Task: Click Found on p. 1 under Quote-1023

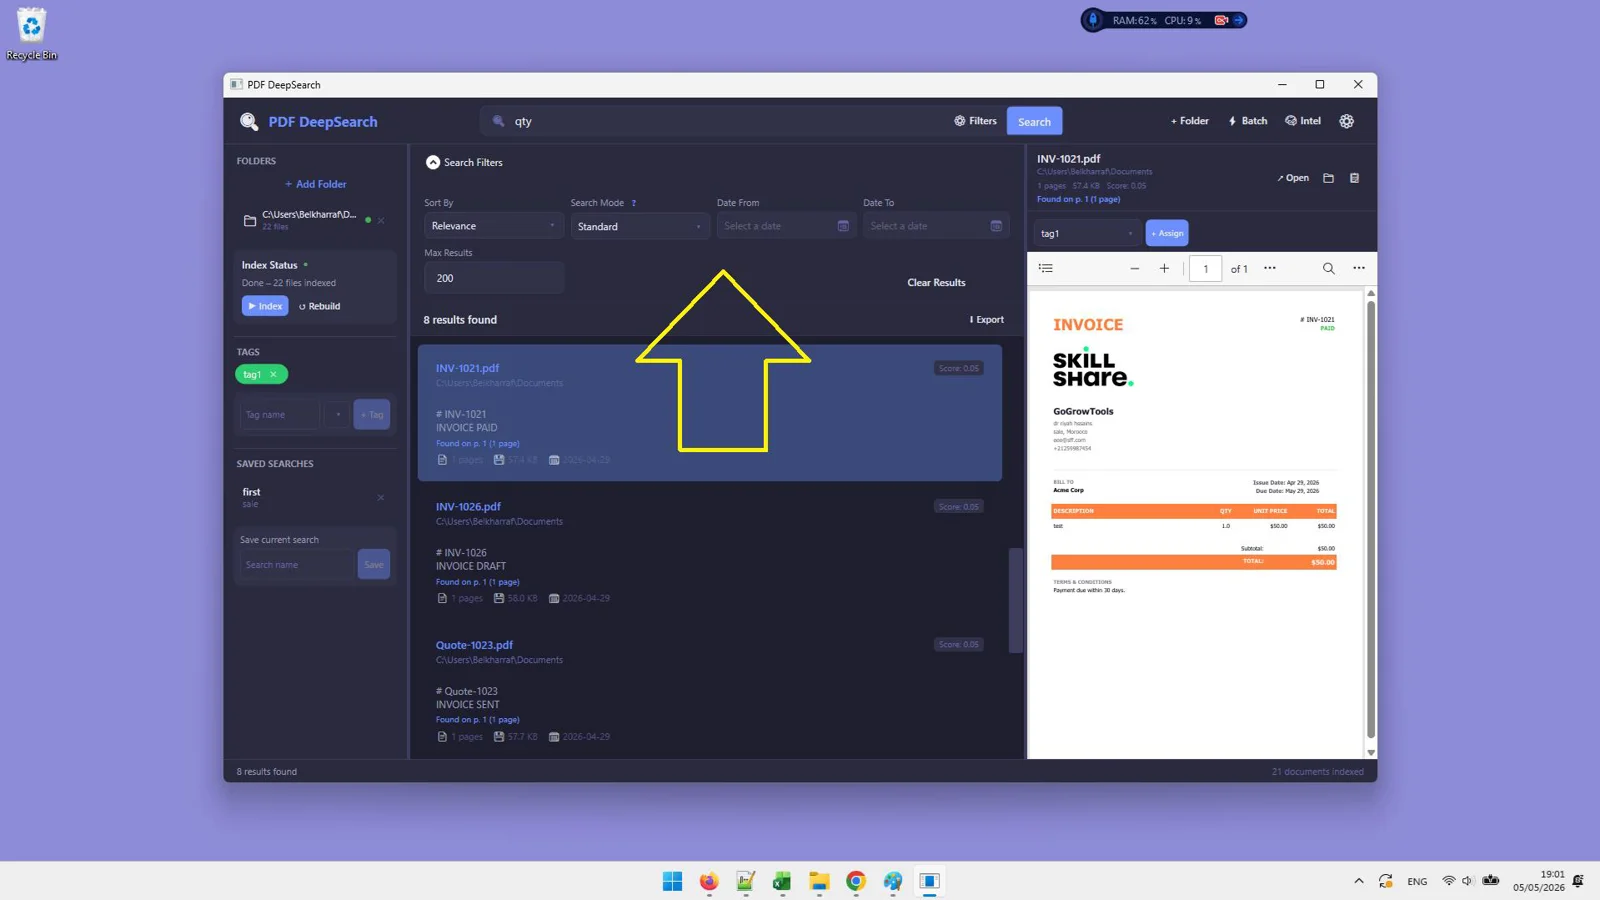Action: tap(477, 720)
